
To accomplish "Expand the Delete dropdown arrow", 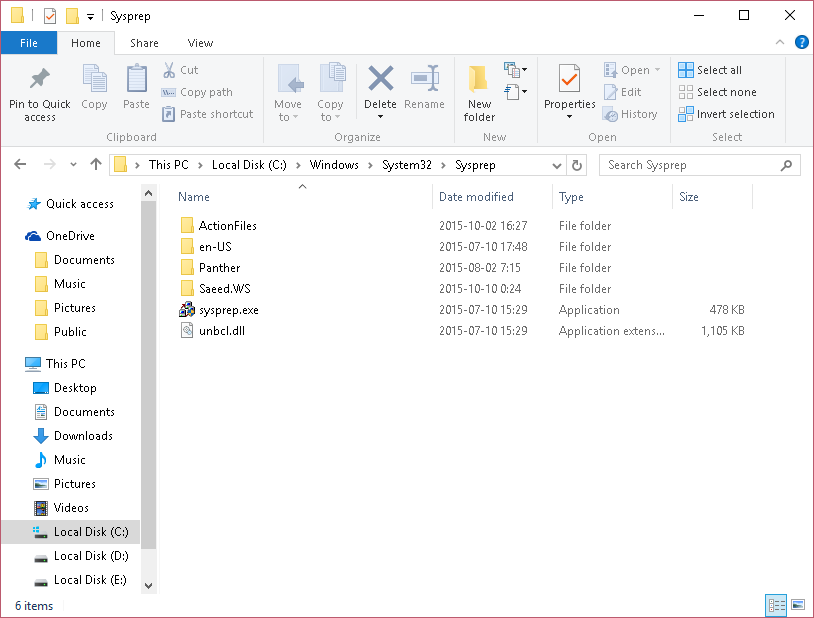I will pyautogui.click(x=381, y=117).
